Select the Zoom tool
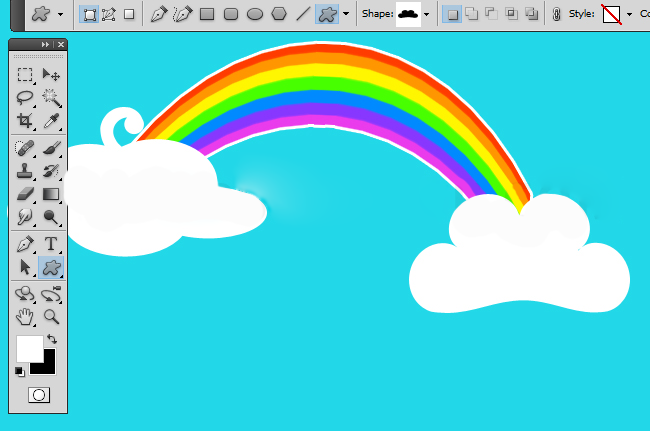This screenshot has width=650, height=431. point(51,317)
